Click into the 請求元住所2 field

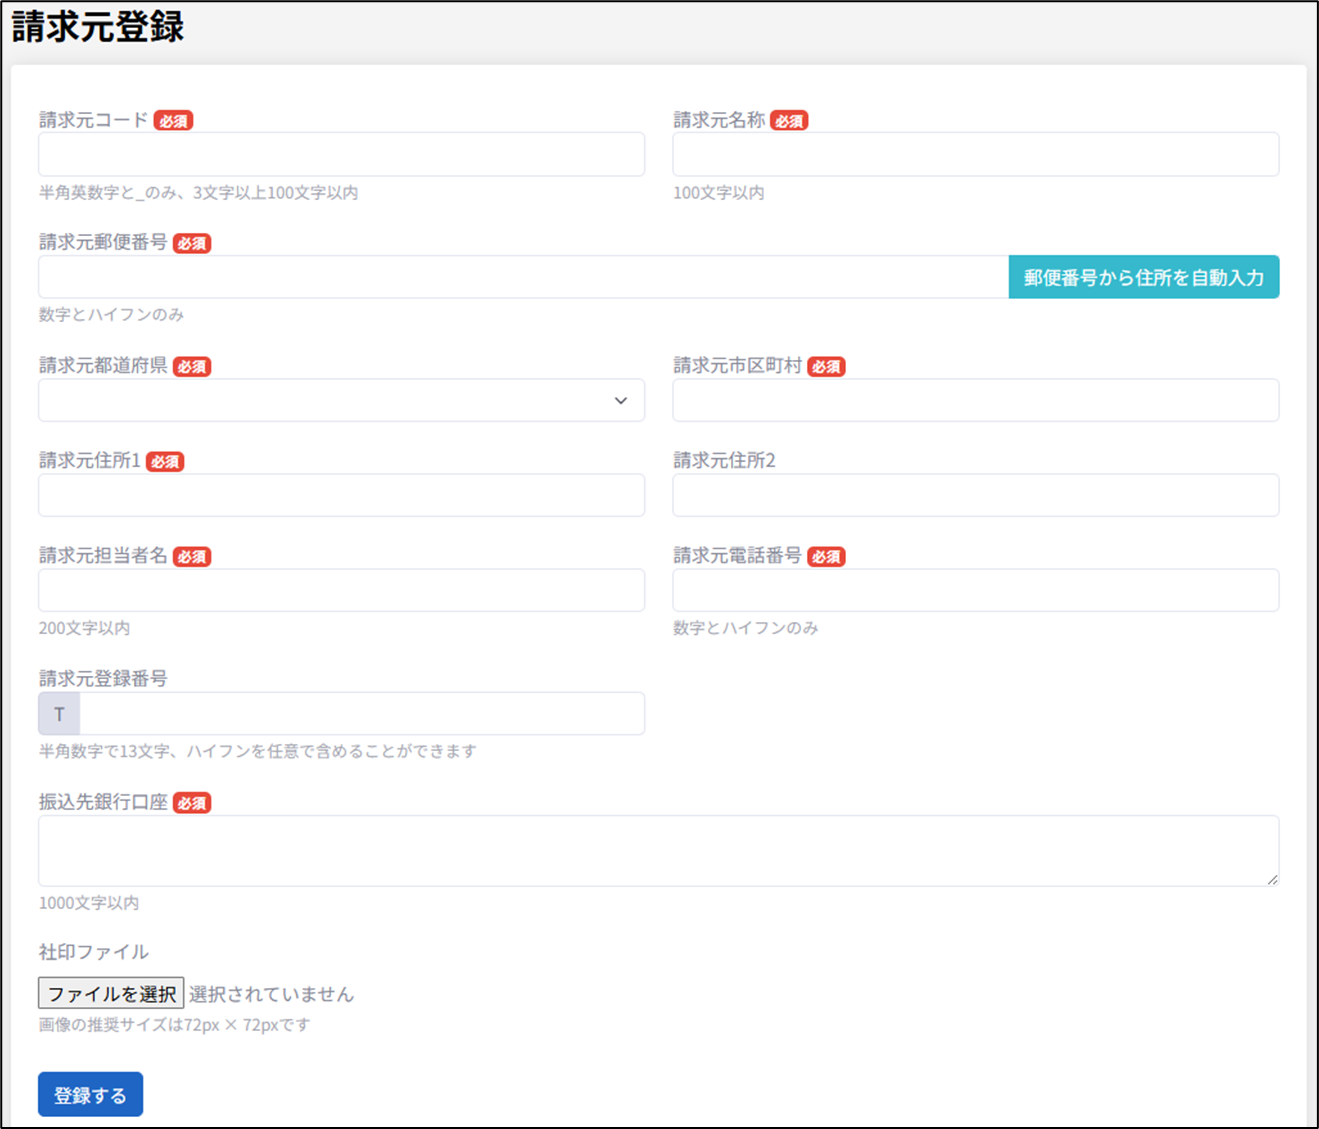975,495
